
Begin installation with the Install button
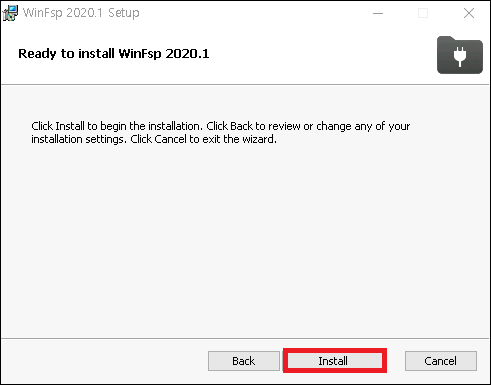(x=335, y=361)
